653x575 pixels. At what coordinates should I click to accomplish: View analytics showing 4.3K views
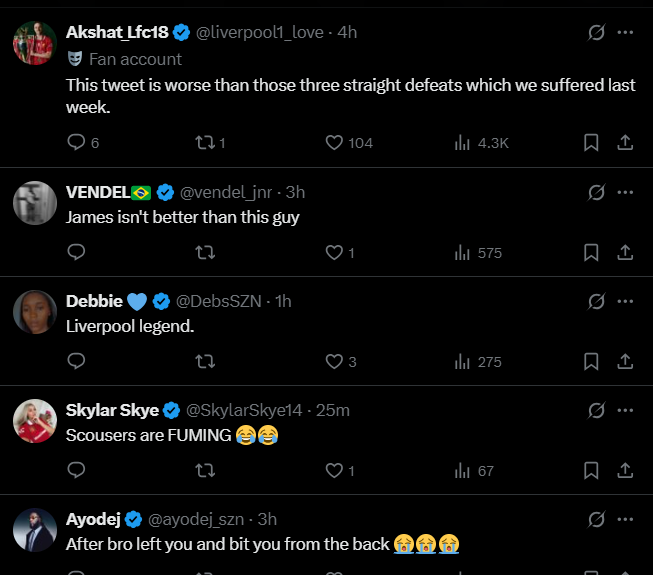click(462, 143)
